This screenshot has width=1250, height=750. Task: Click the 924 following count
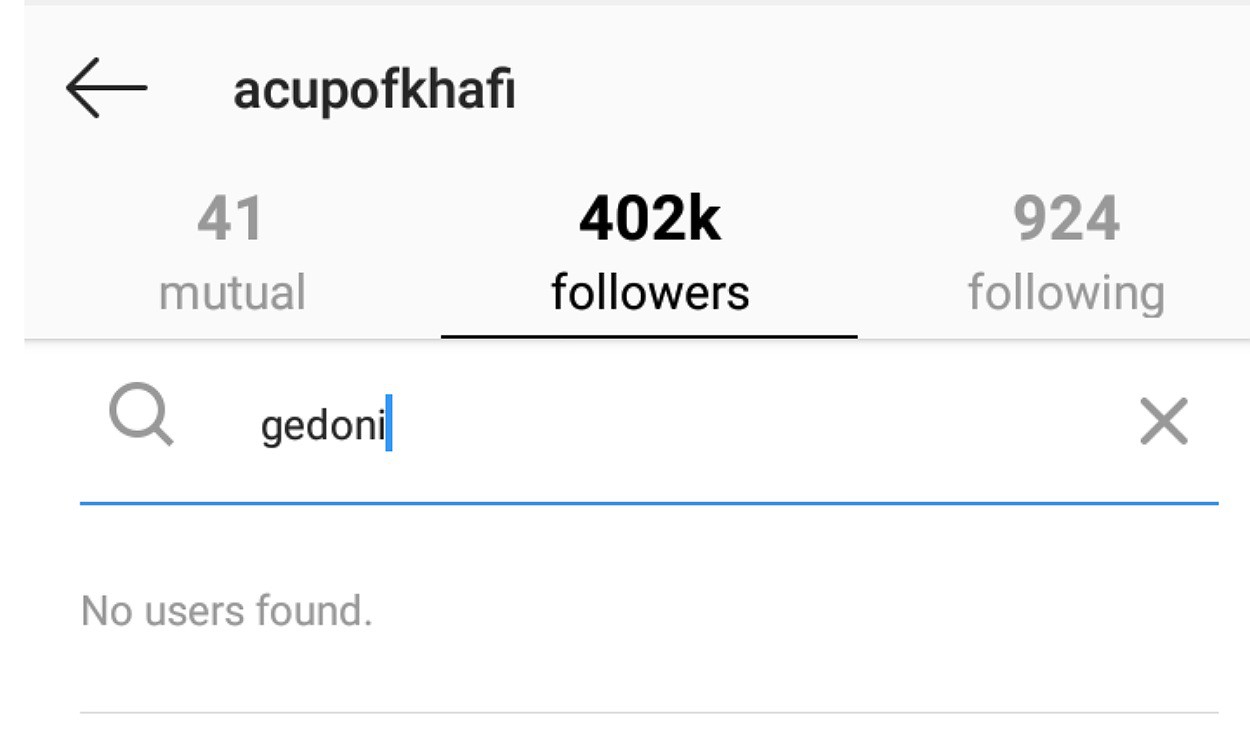[1066, 219]
